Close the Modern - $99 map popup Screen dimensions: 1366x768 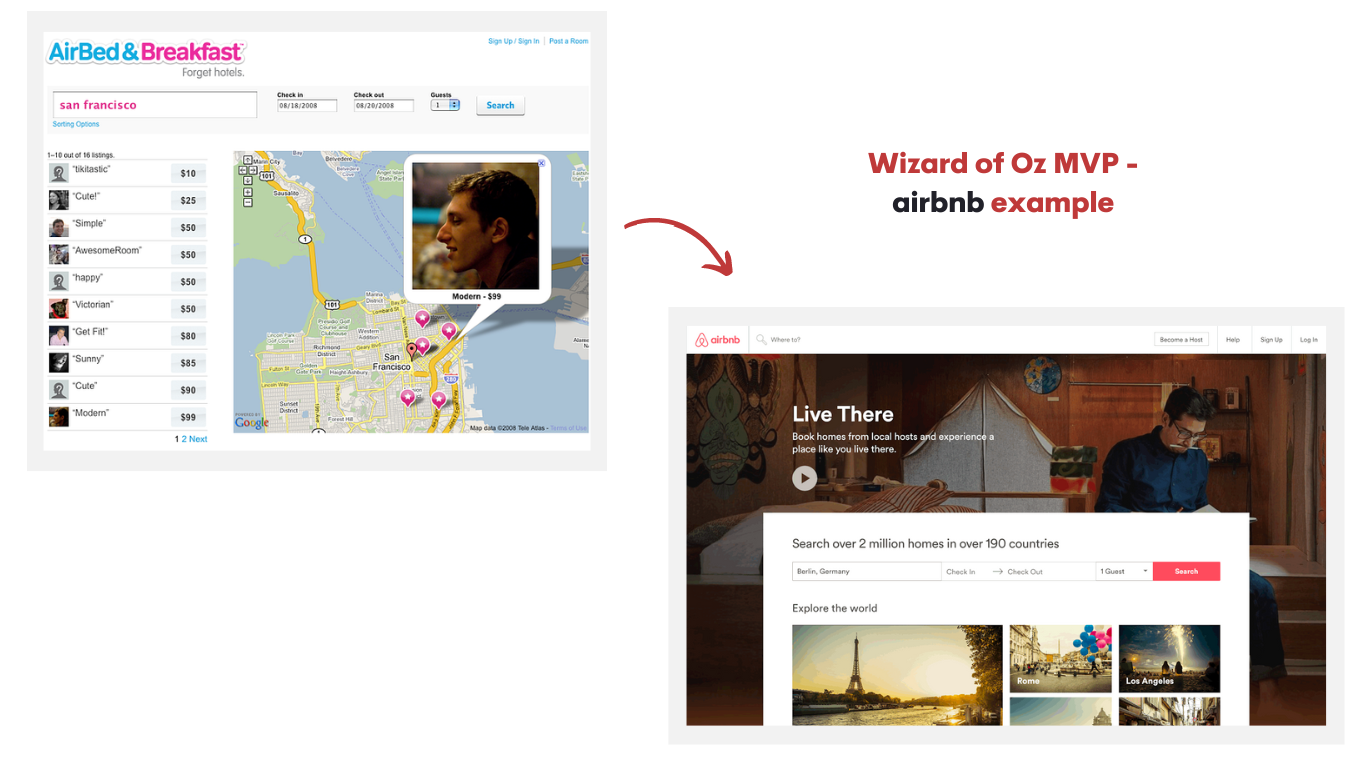[x=542, y=162]
